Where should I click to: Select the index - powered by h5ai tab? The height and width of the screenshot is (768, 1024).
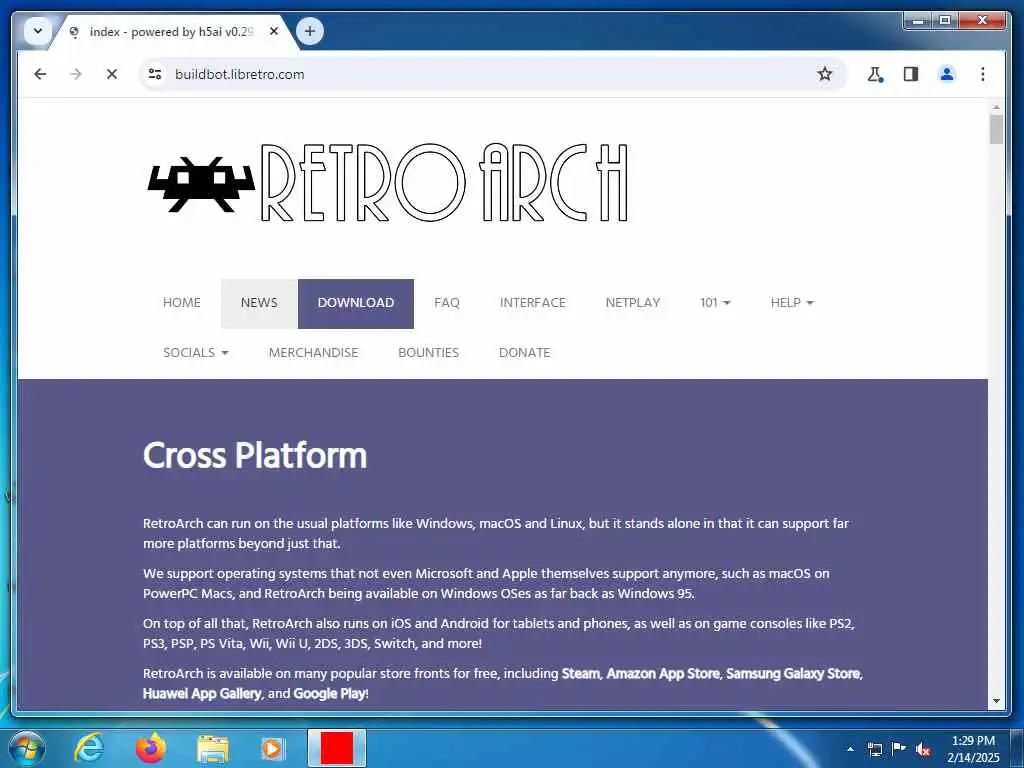(170, 31)
